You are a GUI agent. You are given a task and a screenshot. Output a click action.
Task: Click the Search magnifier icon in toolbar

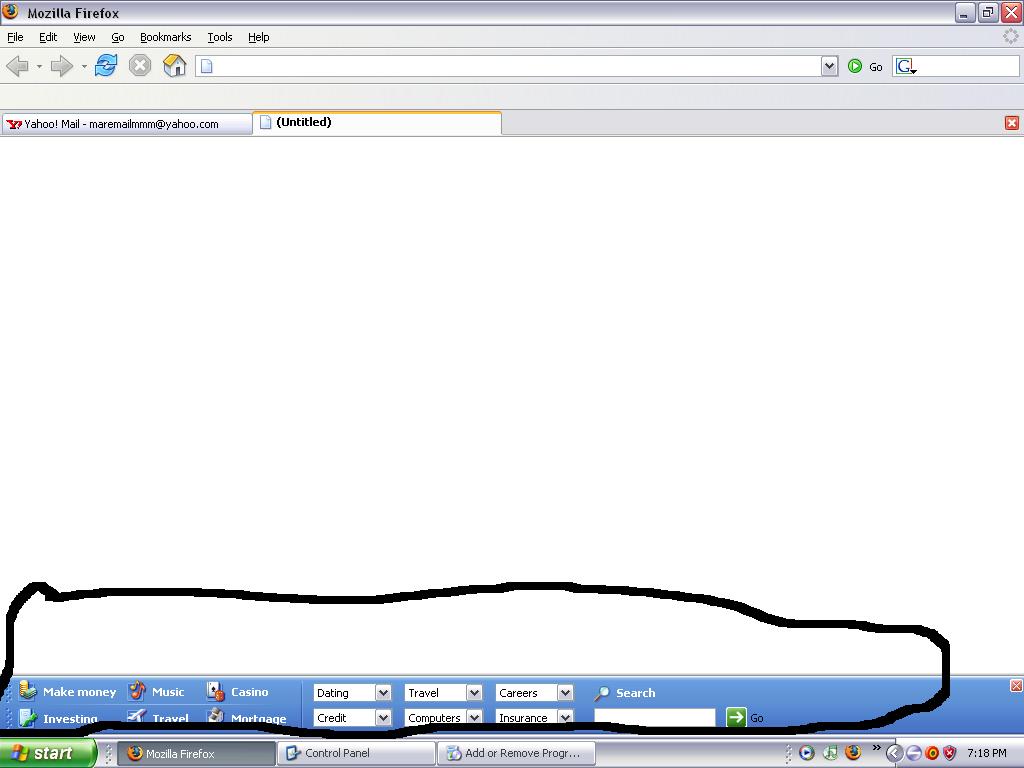click(601, 693)
